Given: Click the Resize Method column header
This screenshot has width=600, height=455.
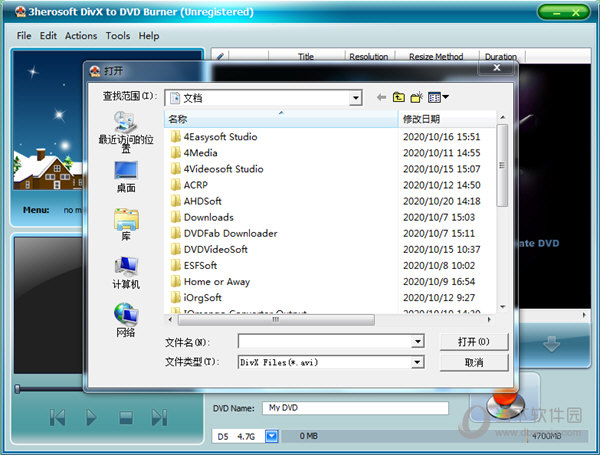Looking at the screenshot, I should click(x=436, y=57).
